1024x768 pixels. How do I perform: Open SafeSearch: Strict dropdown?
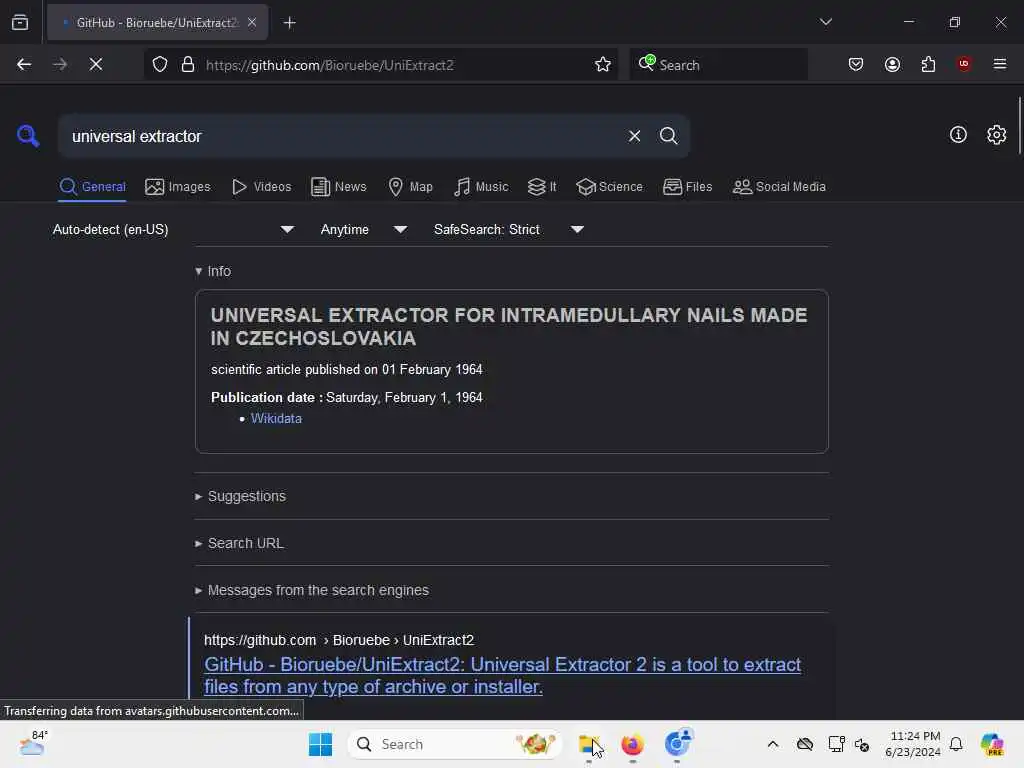[x=509, y=229]
